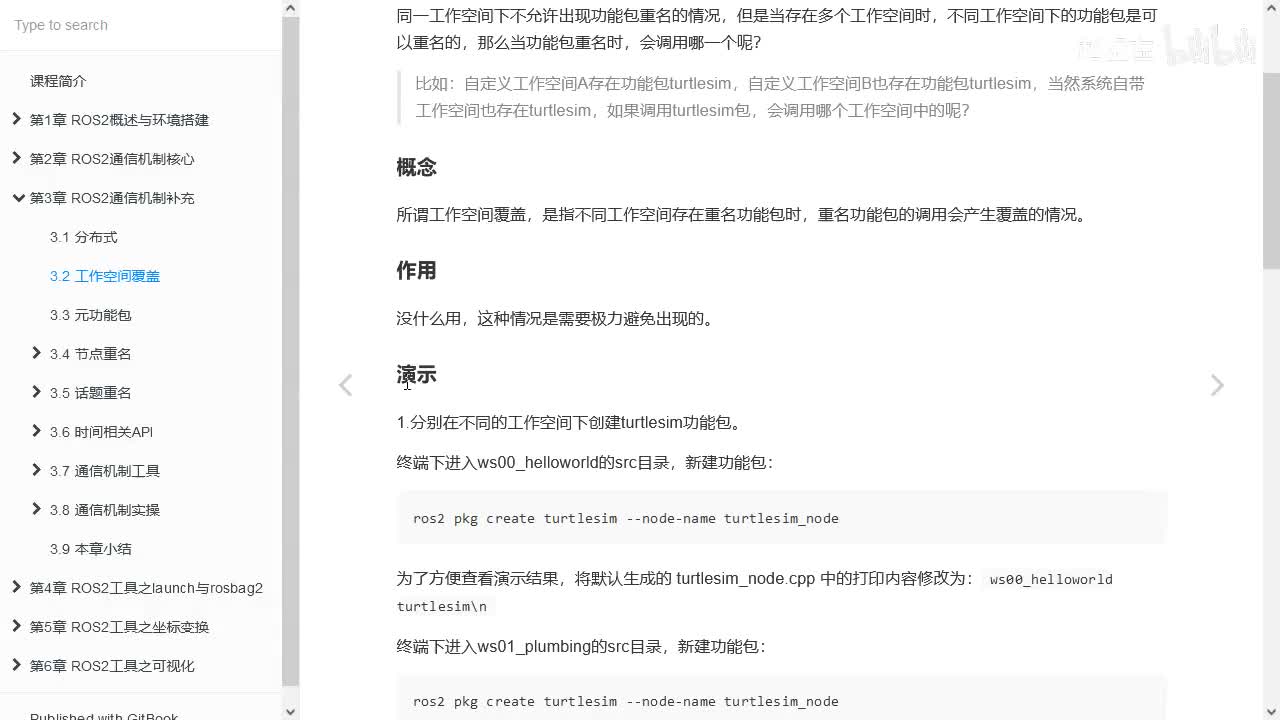Expand 第4章 ROS2工具之launch与rosbag2 chevron
Image resolution: width=1280 pixels, height=720 pixels.
point(16,587)
